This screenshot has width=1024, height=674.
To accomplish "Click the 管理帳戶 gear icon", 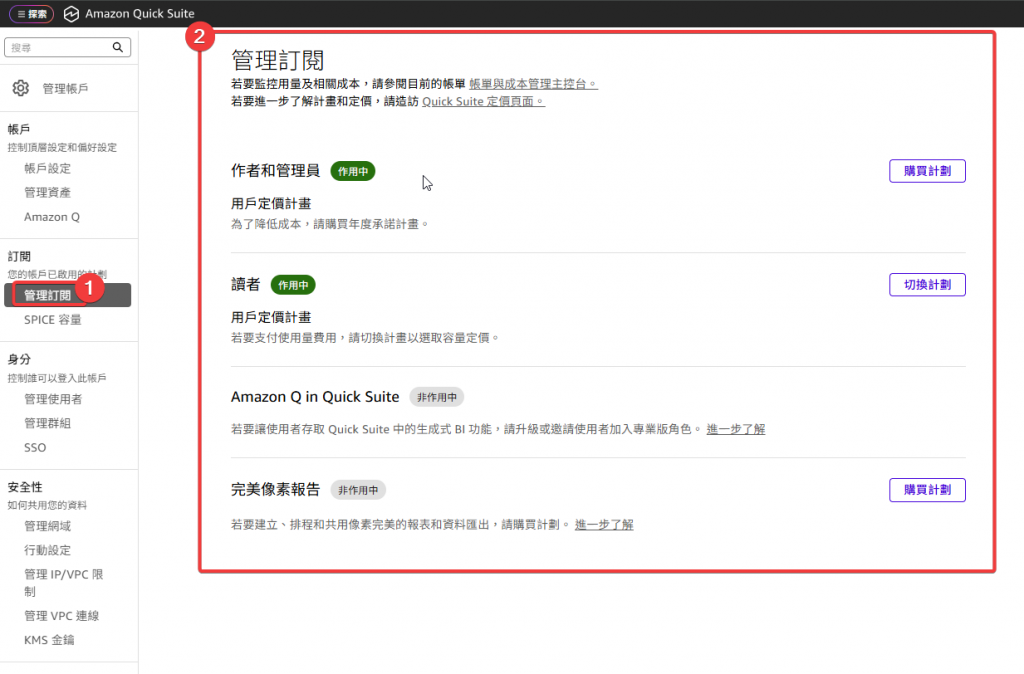I will pyautogui.click(x=21, y=88).
